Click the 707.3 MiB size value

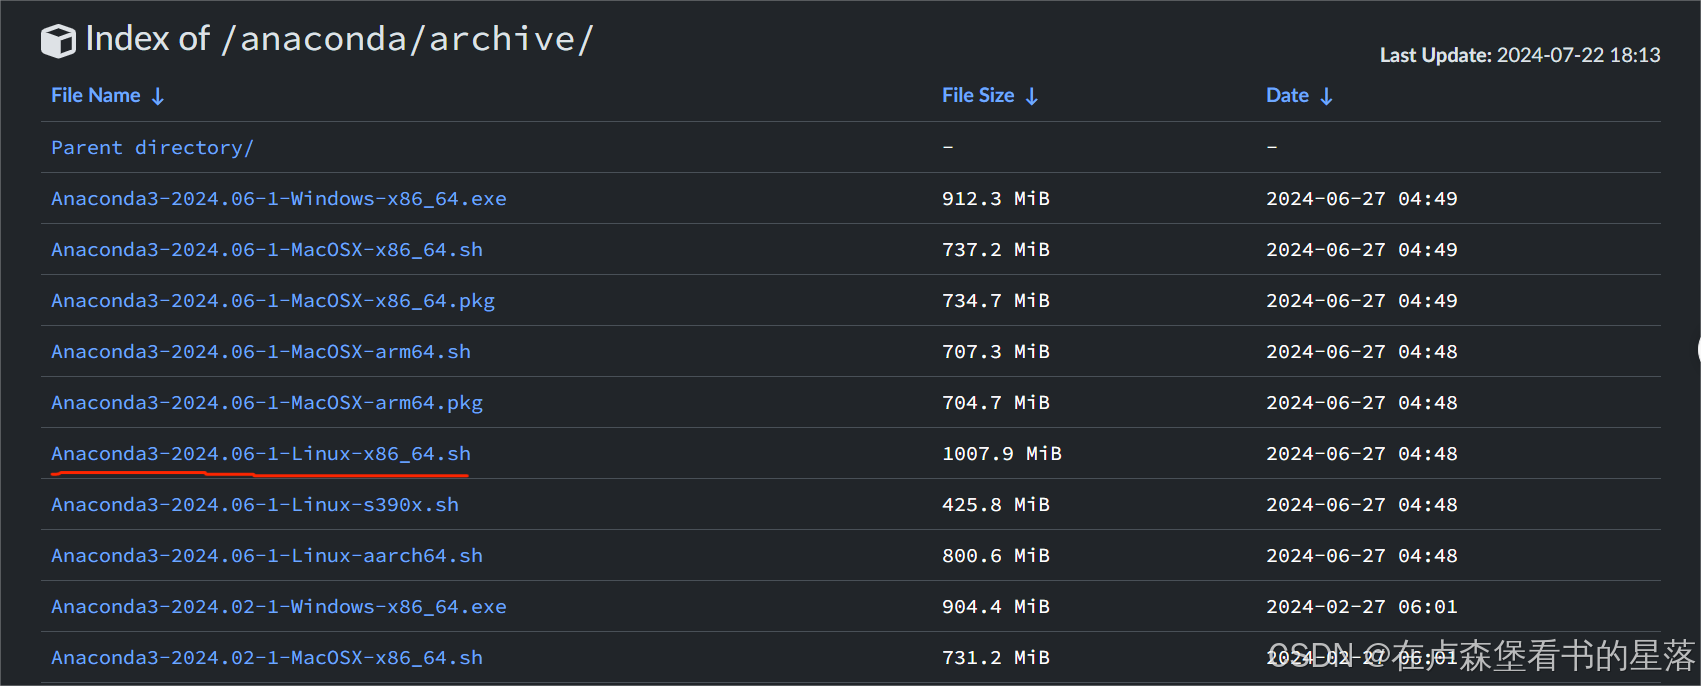click(996, 351)
